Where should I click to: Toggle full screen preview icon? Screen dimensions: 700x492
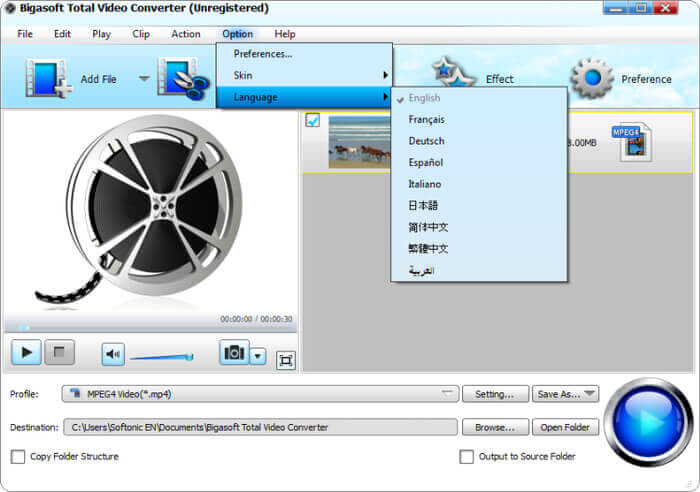pos(286,360)
